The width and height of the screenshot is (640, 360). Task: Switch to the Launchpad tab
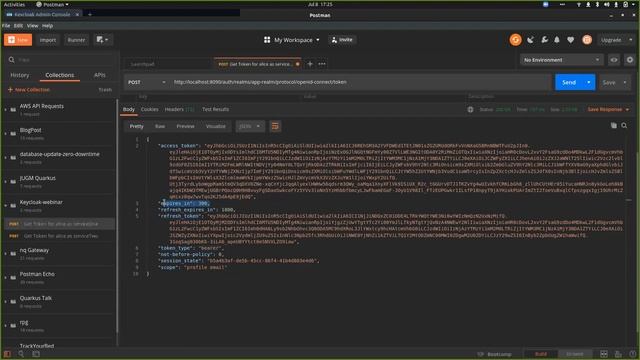coord(143,64)
